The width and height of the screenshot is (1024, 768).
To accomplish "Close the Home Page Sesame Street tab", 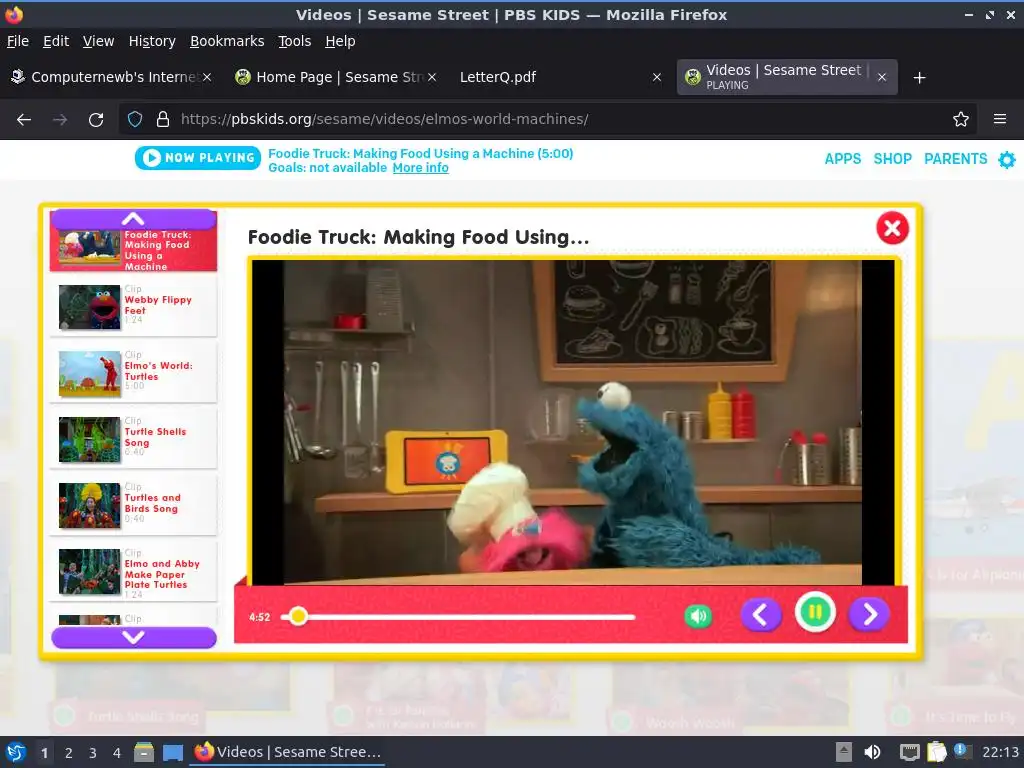I will (432, 77).
